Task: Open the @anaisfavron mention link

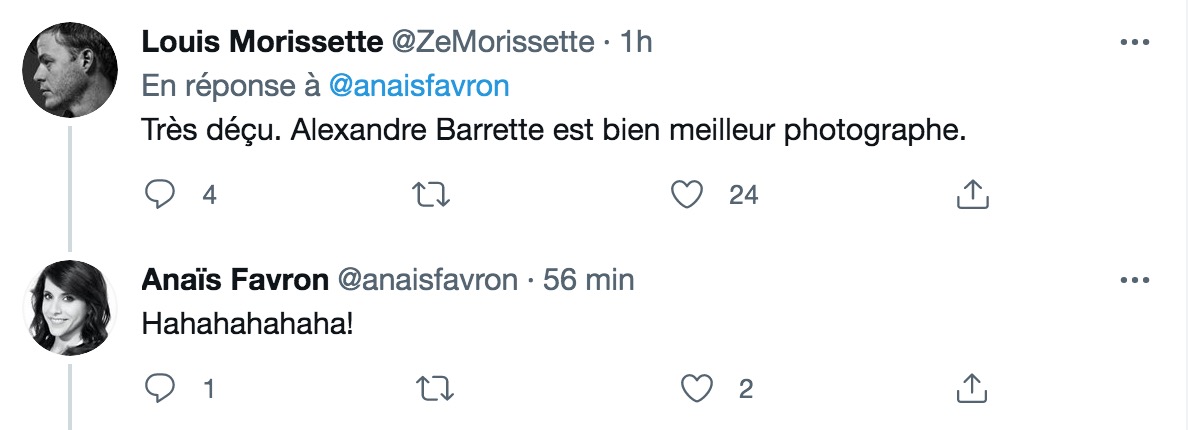Action: tap(419, 86)
